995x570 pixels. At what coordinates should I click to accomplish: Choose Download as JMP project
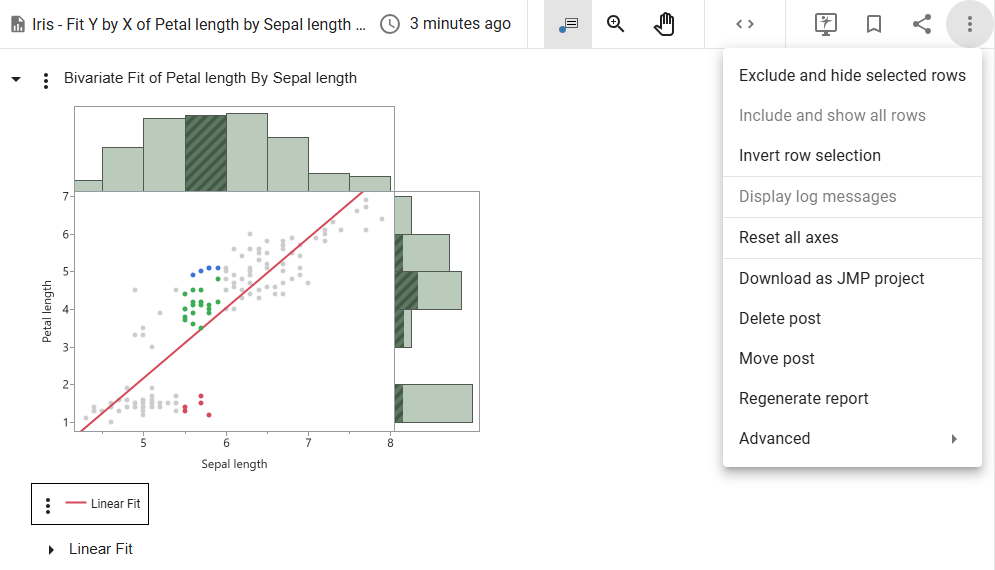pyautogui.click(x=831, y=278)
